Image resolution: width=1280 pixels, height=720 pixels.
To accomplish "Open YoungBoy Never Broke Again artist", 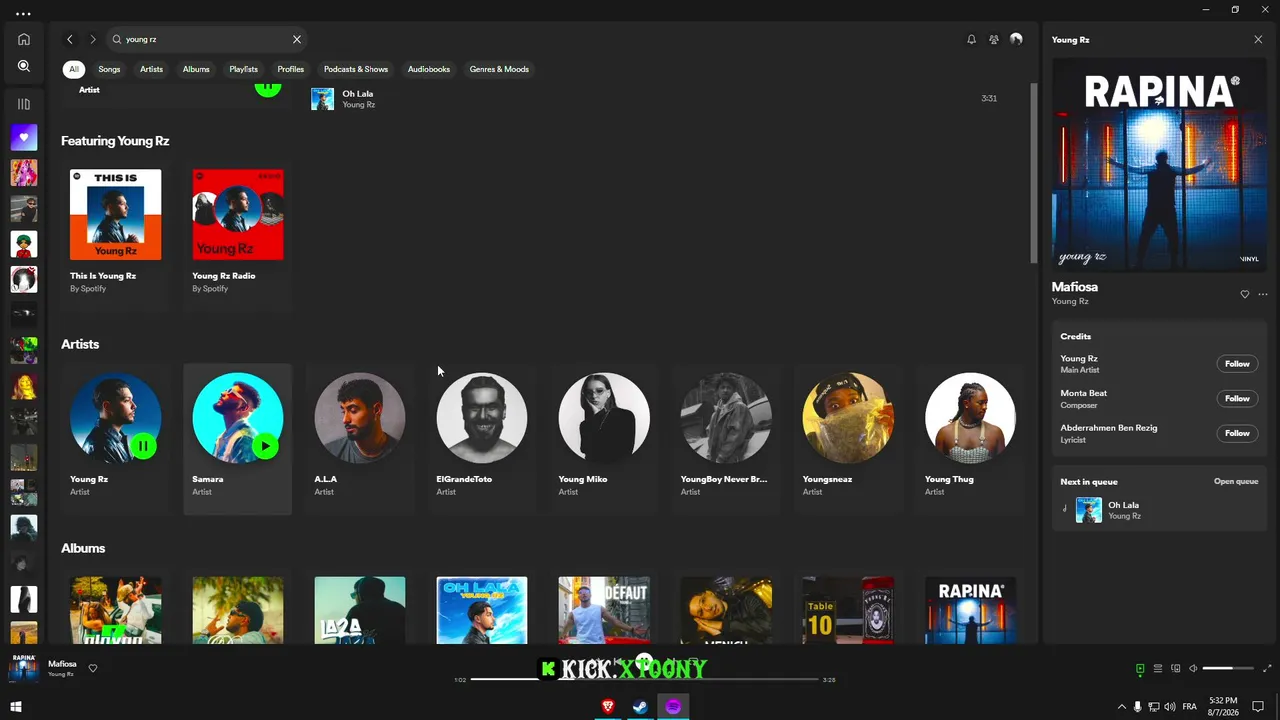I will [x=726, y=439].
